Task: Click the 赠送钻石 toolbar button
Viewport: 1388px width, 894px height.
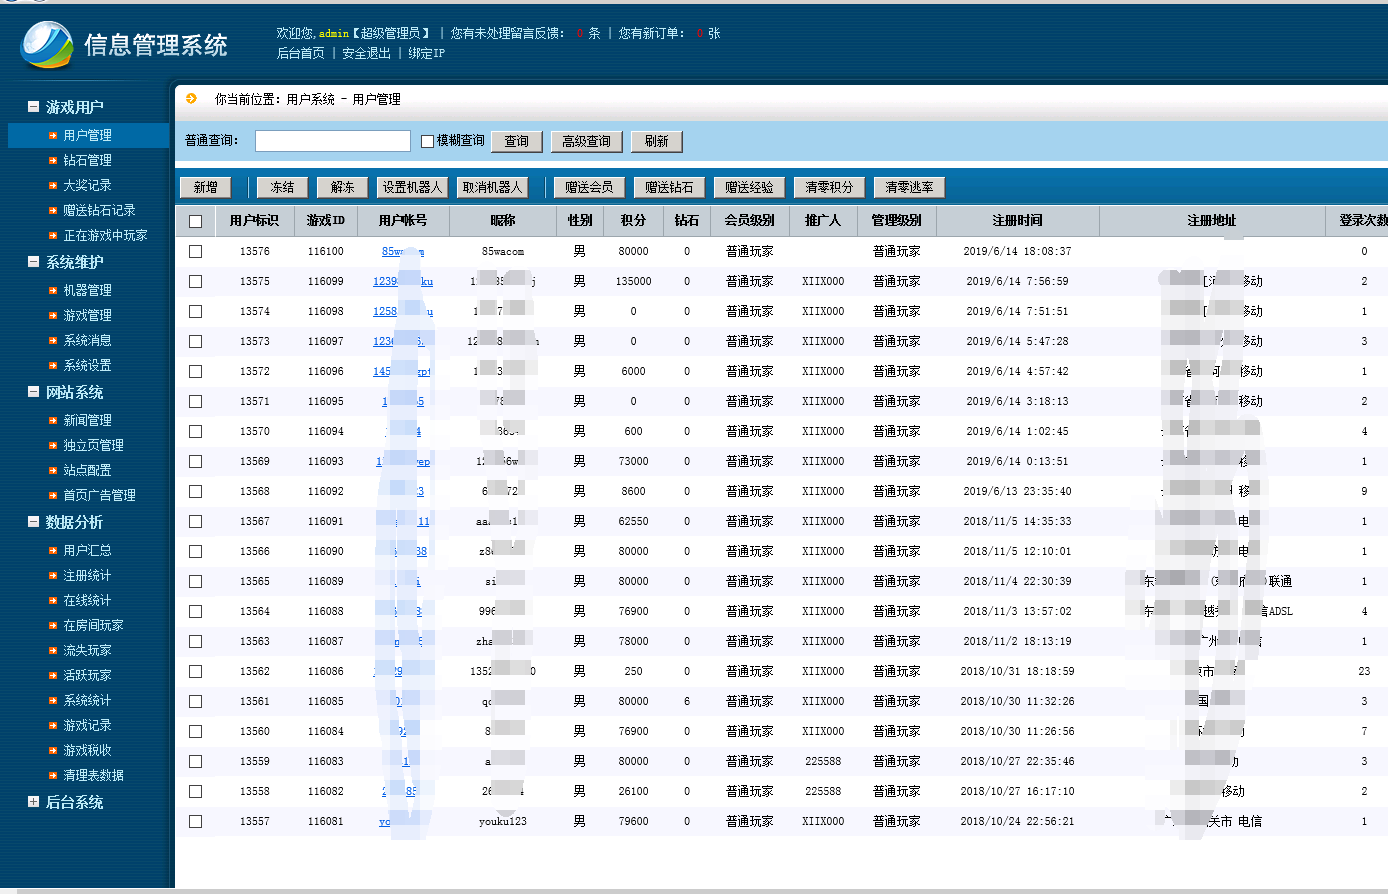Action: (669, 187)
